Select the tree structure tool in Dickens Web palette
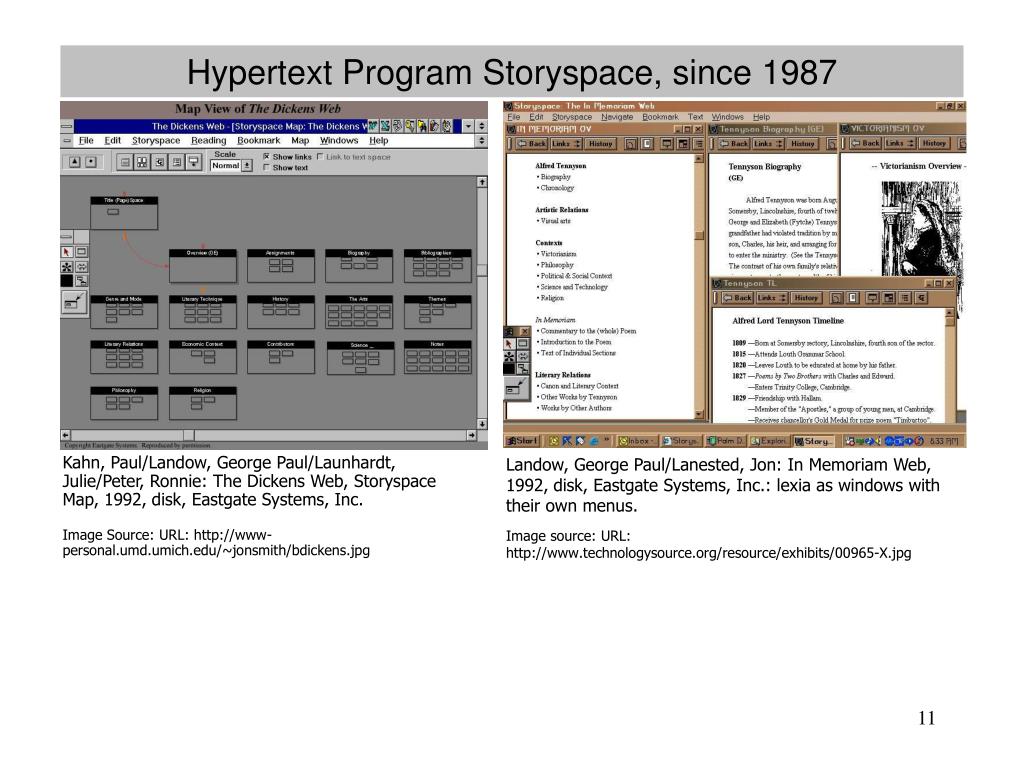The height and width of the screenshot is (768, 1024). click(82, 281)
